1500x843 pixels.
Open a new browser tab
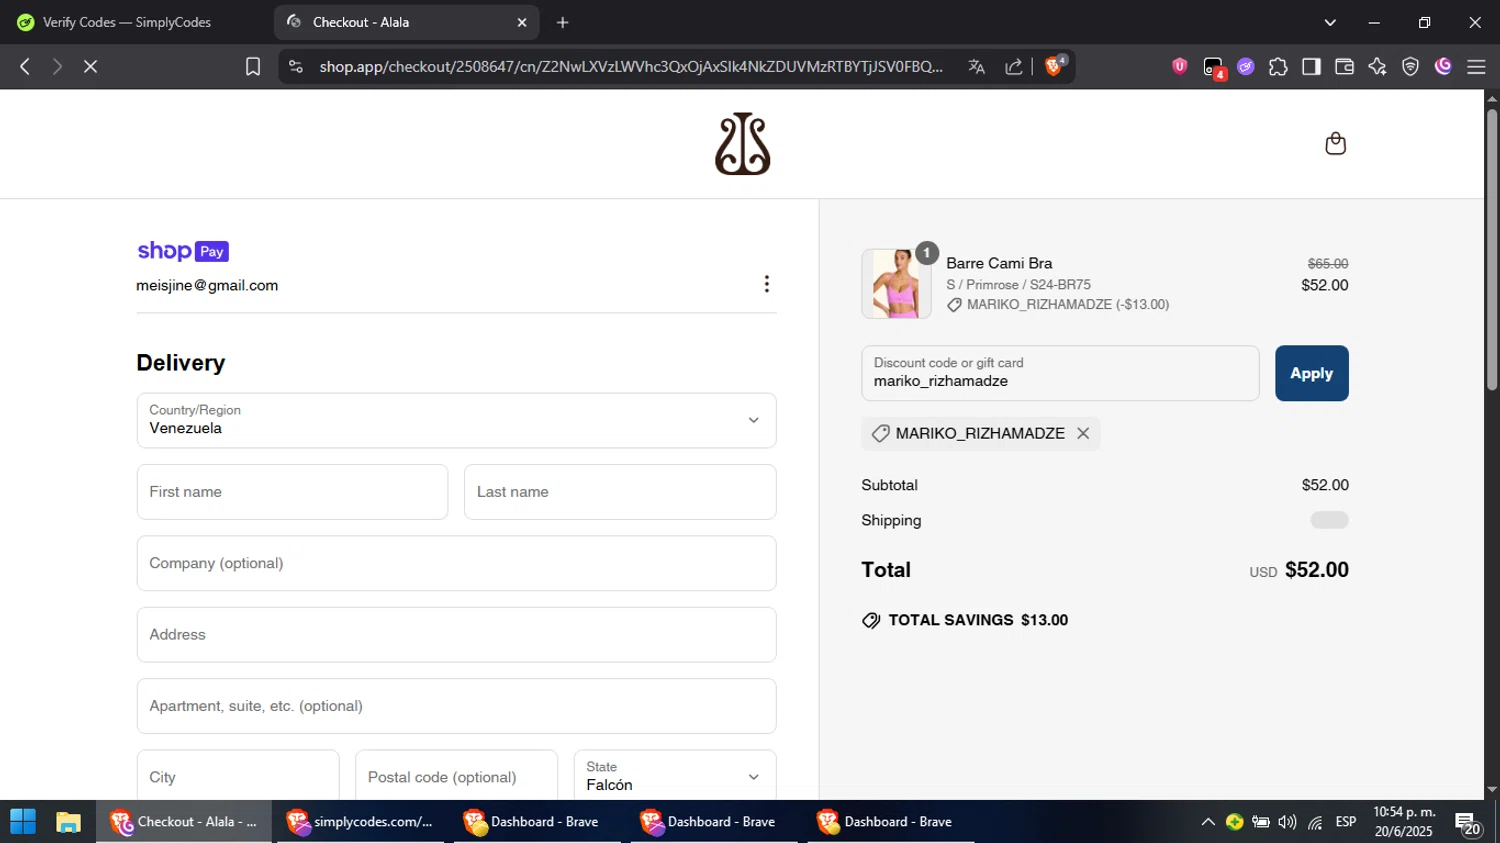[x=563, y=22]
